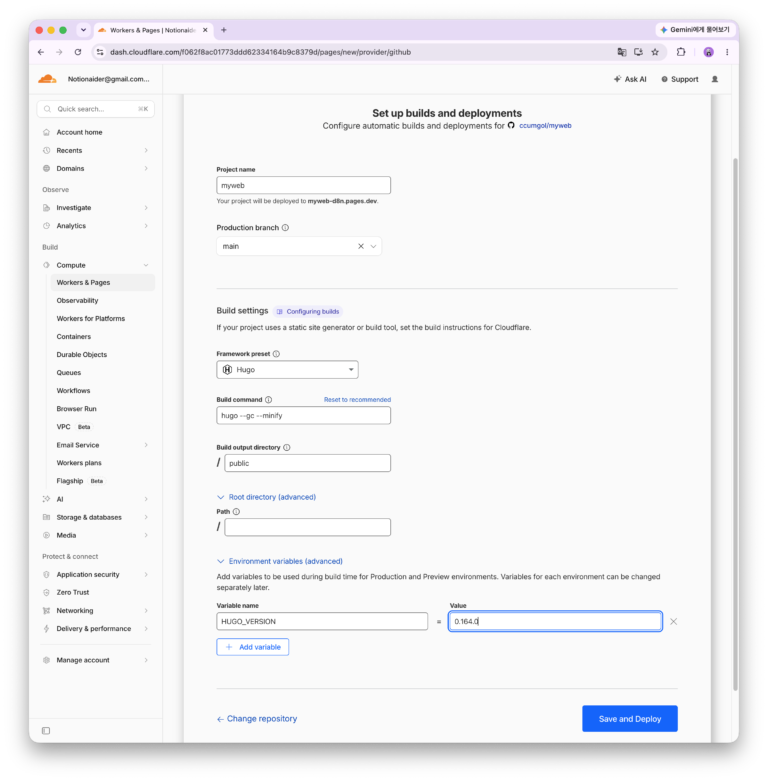Show info for Production branch
The image size is (768, 781).
(x=285, y=228)
